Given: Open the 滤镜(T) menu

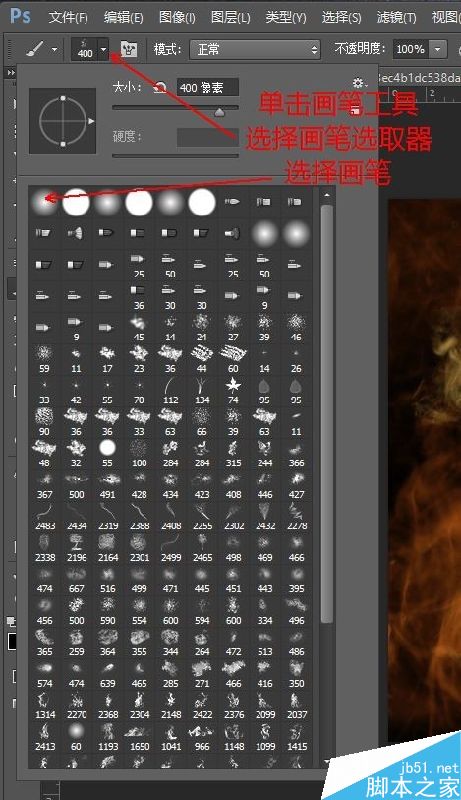Looking at the screenshot, I should point(396,18).
